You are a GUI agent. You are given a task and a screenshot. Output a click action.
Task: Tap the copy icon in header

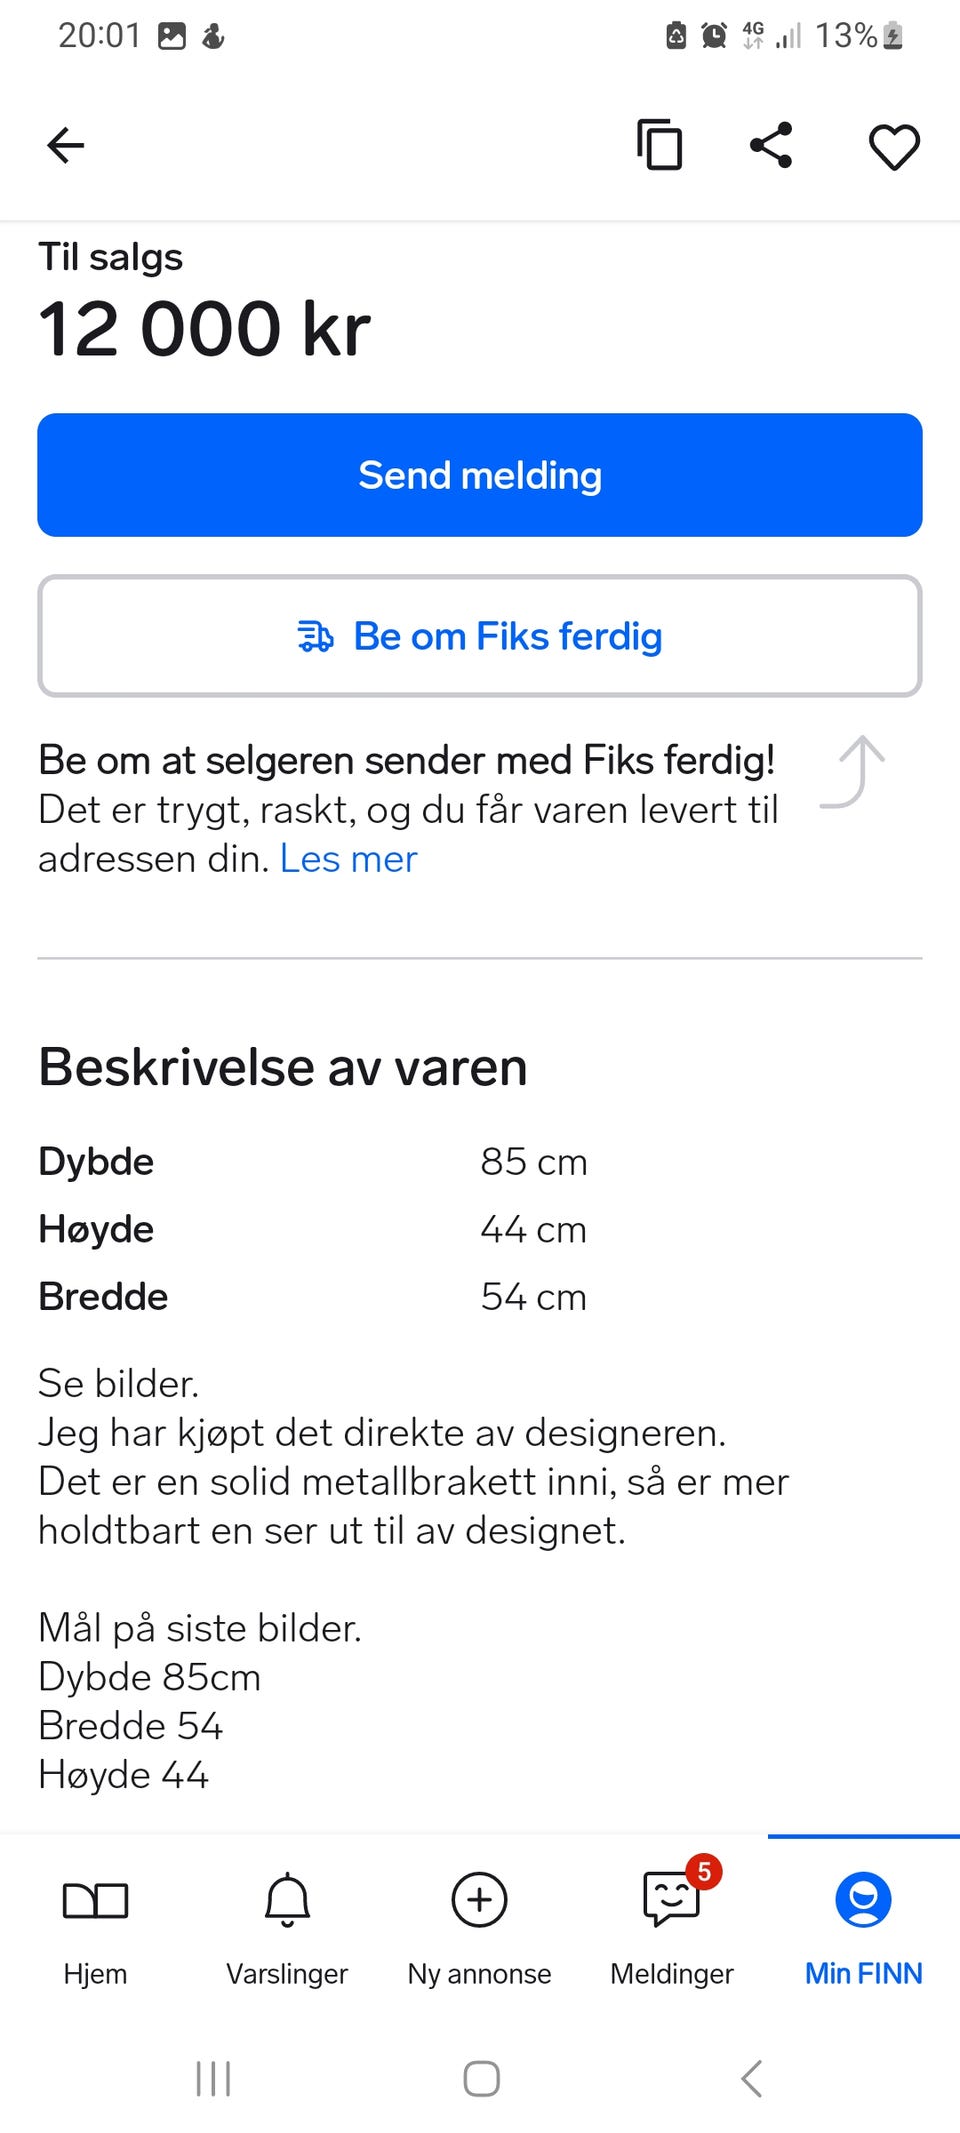pyautogui.click(x=660, y=146)
